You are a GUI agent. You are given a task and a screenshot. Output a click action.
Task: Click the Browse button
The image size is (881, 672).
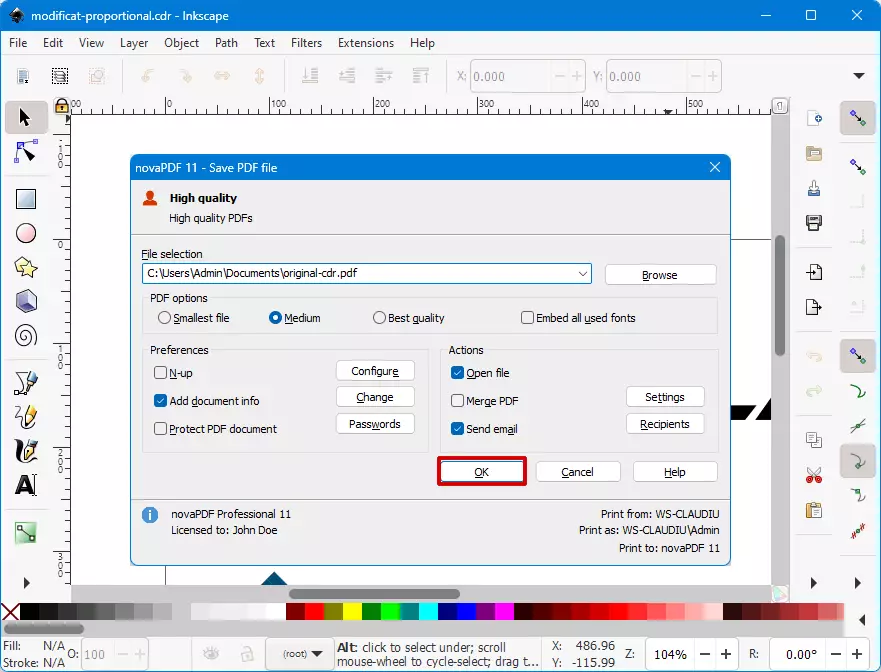point(660,275)
